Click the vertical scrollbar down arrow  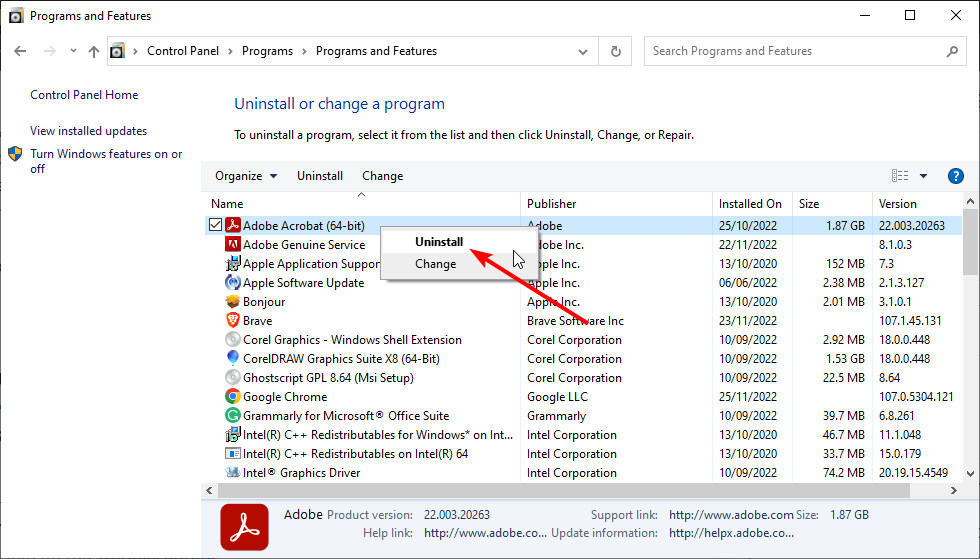tap(970, 473)
